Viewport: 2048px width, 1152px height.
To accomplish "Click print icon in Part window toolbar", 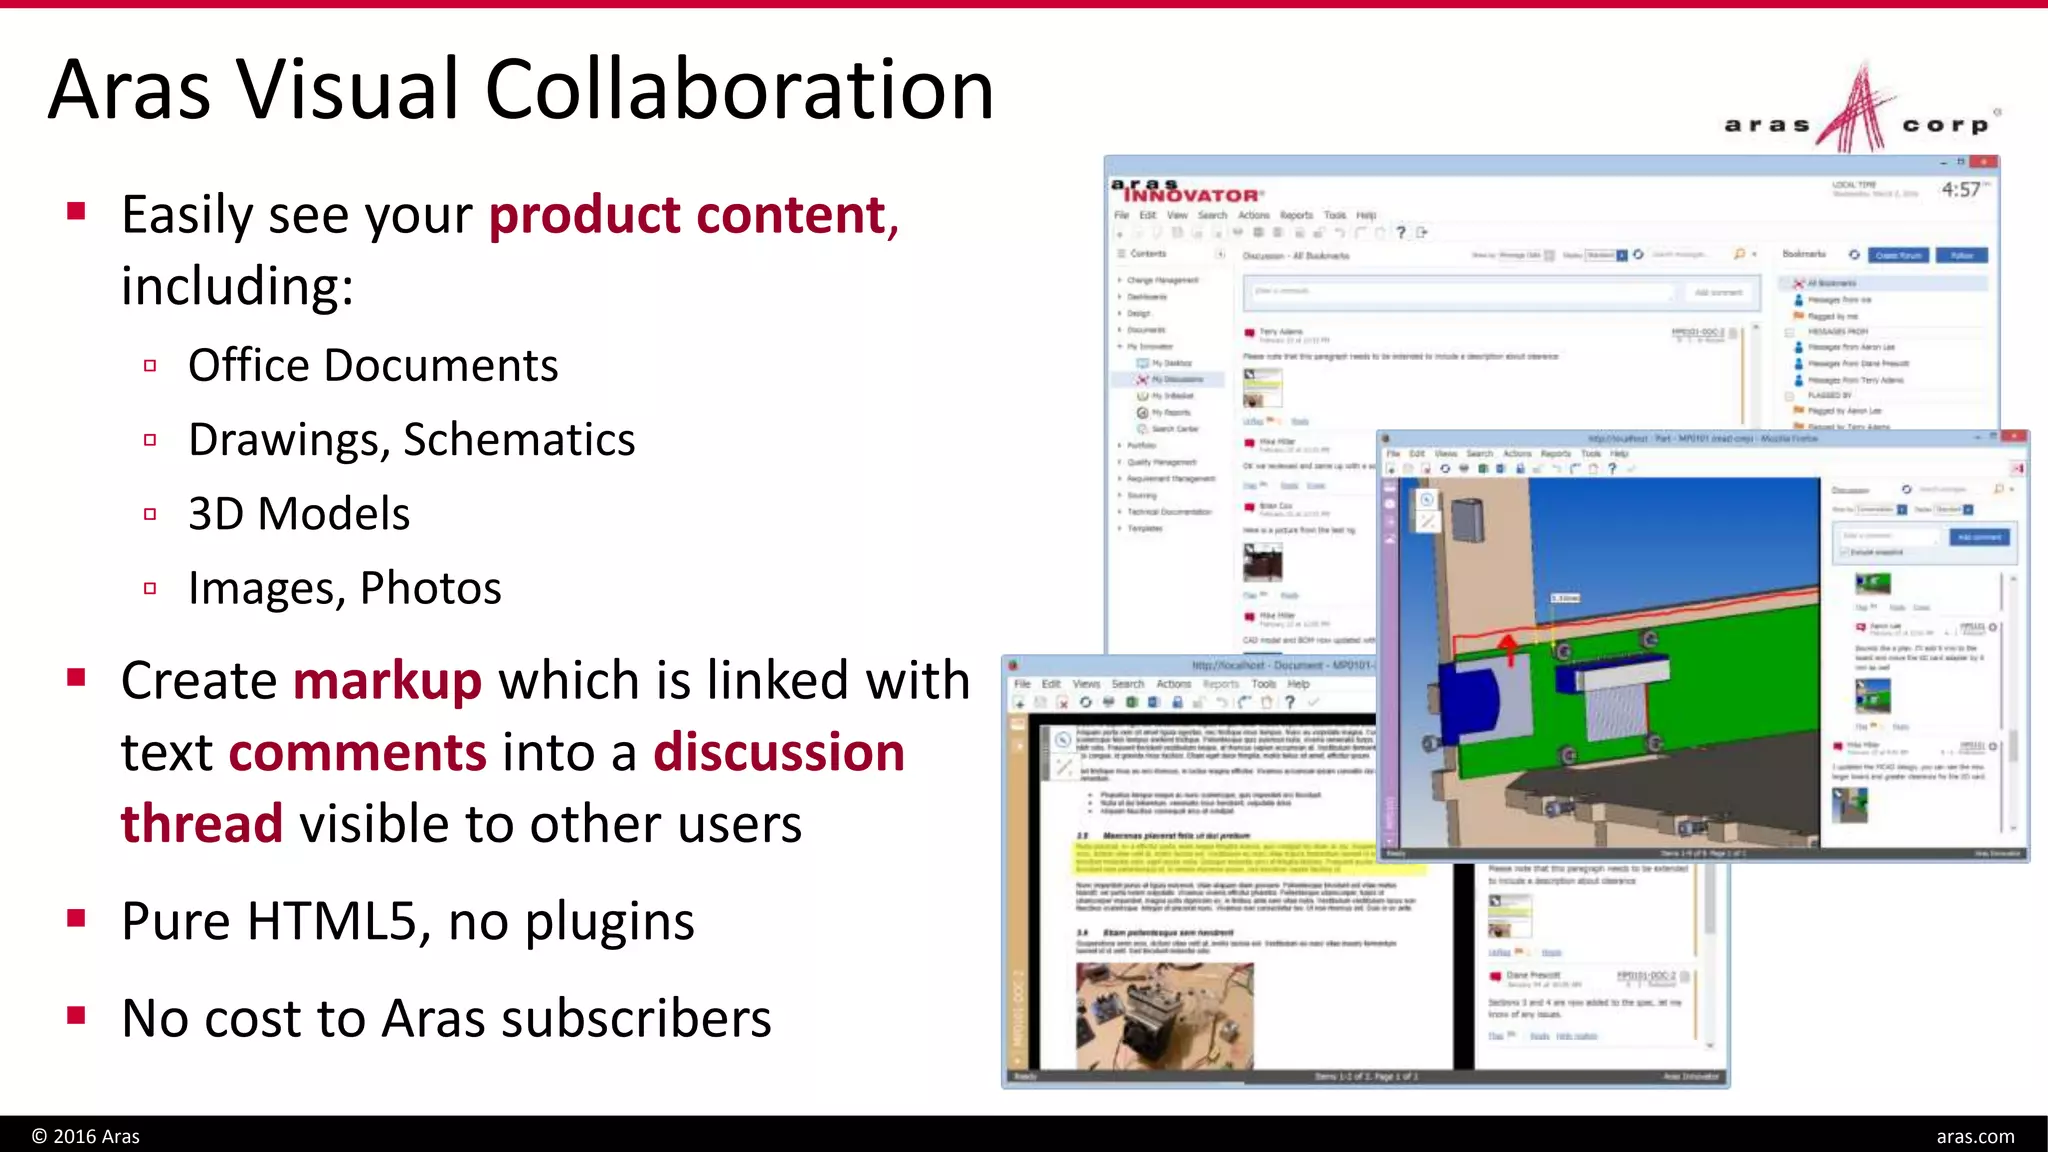I will tap(1464, 468).
